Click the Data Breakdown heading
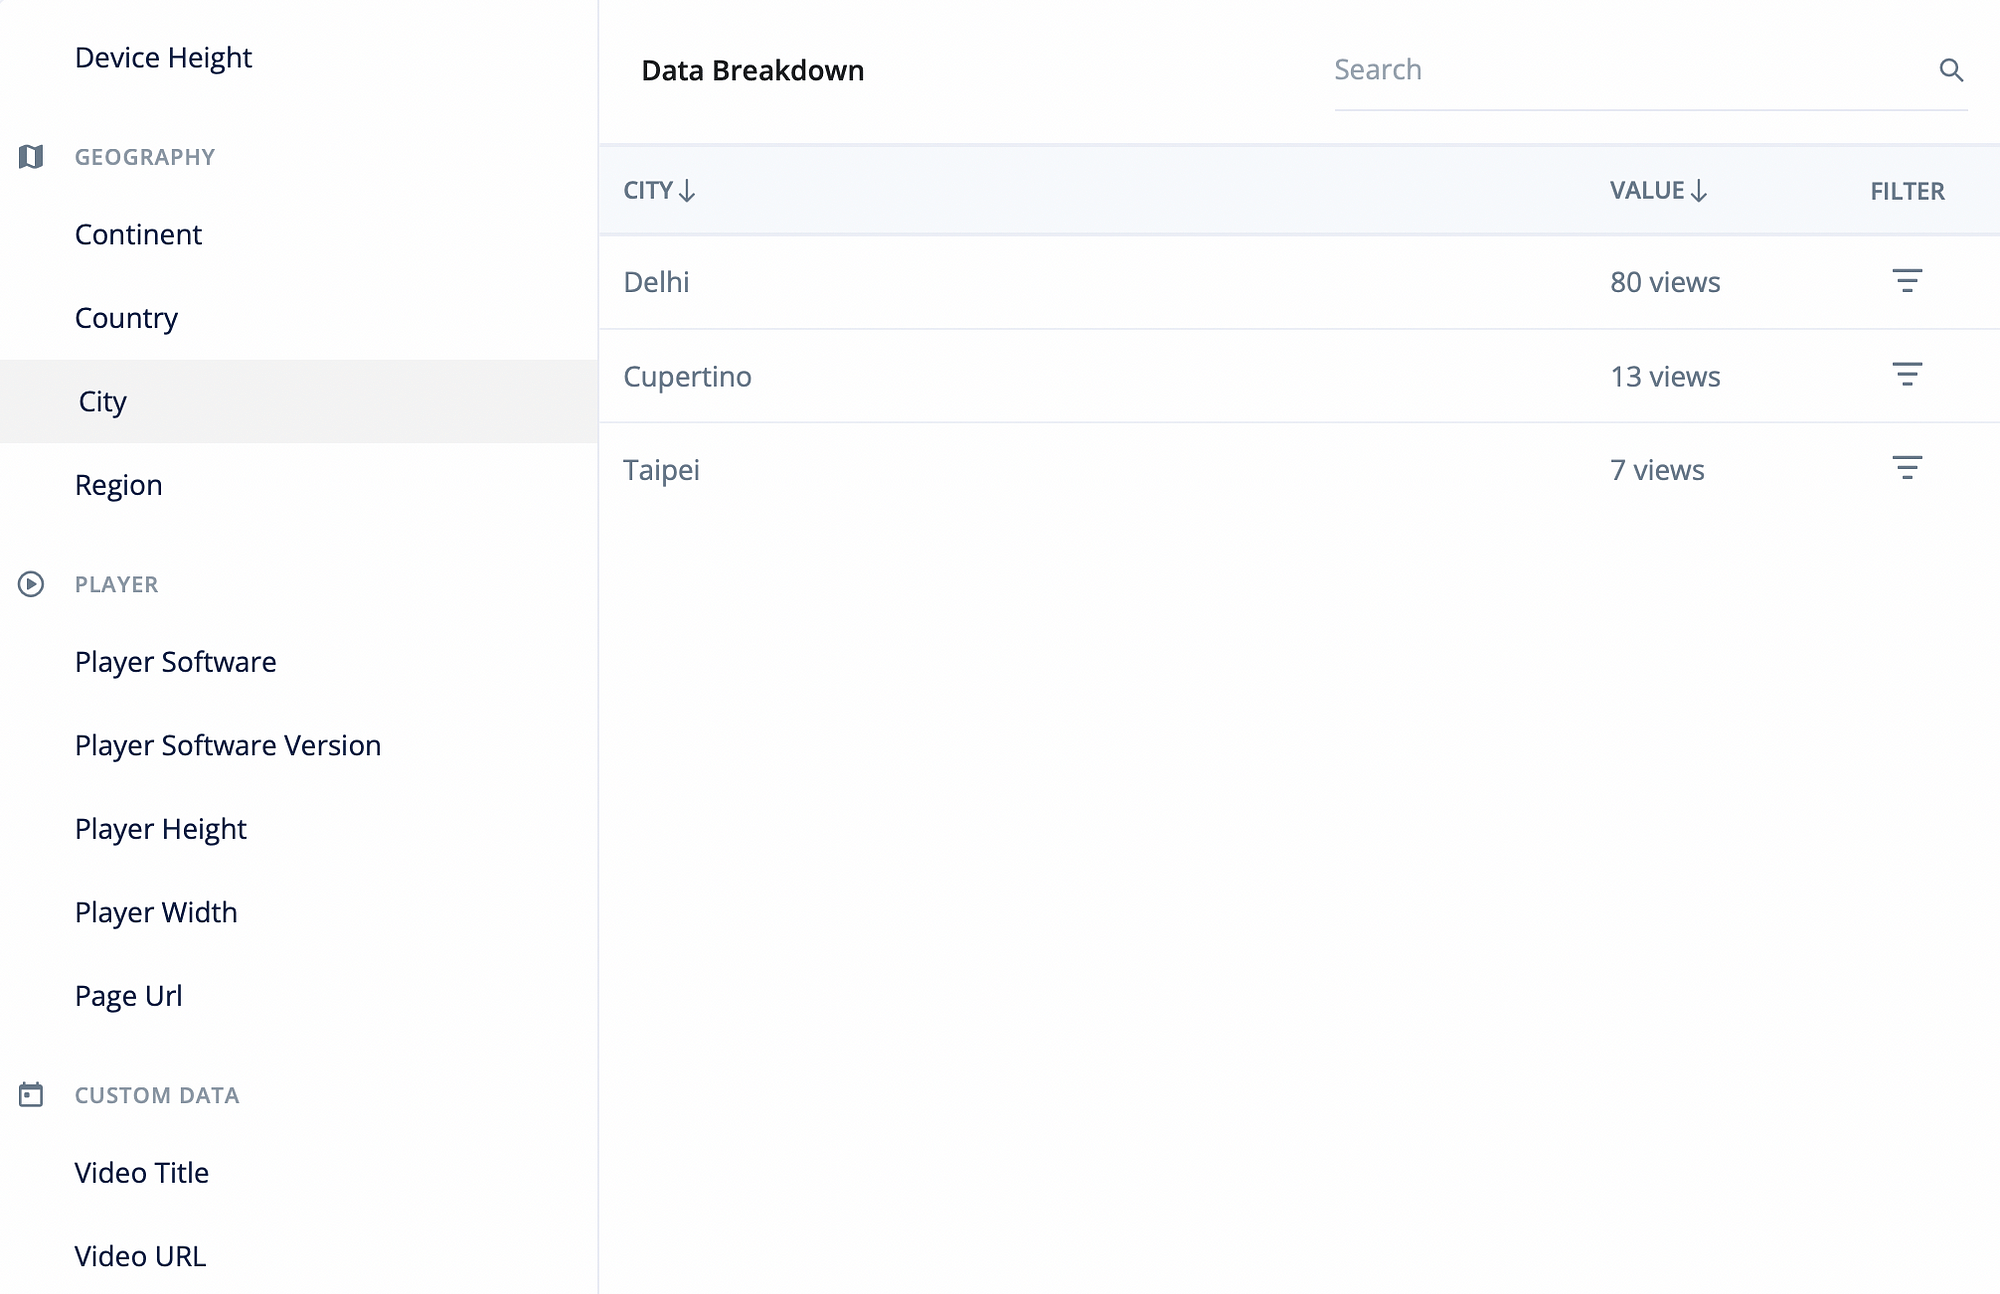 click(752, 71)
